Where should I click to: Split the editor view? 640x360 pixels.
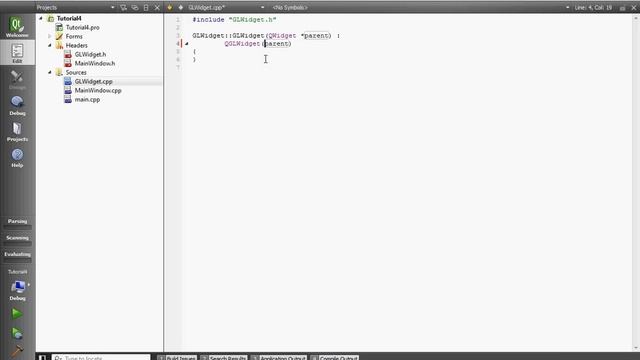622,7
